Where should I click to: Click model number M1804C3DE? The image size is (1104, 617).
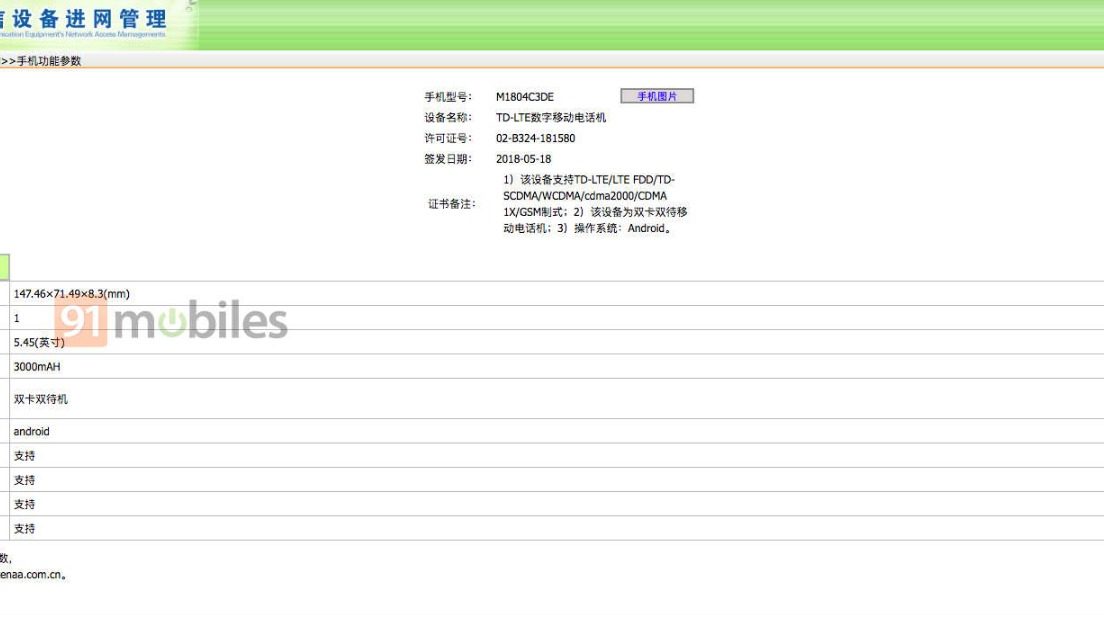click(524, 97)
